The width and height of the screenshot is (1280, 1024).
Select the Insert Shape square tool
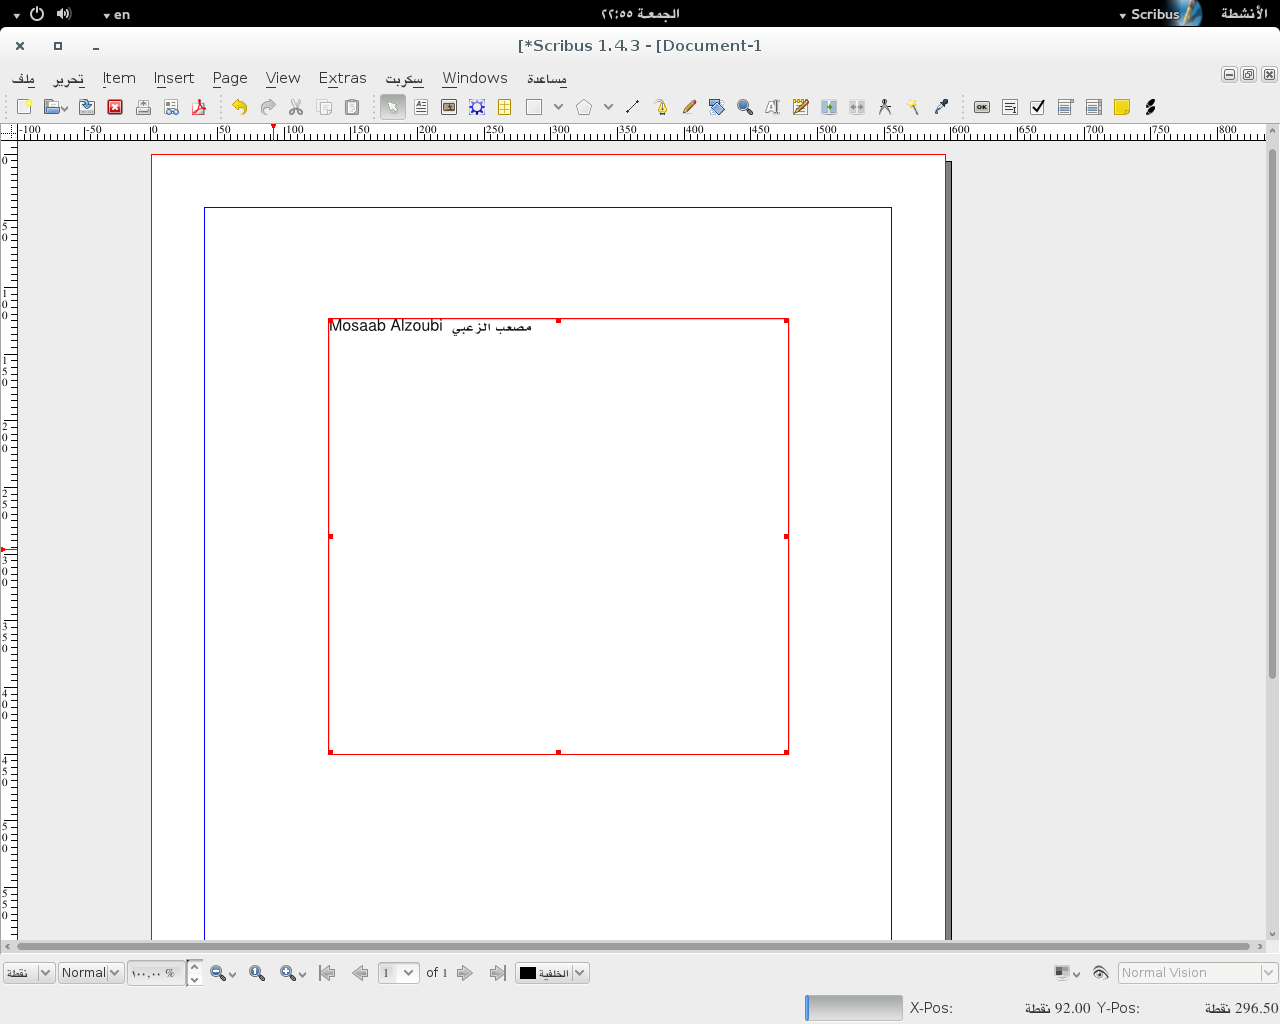pos(534,107)
